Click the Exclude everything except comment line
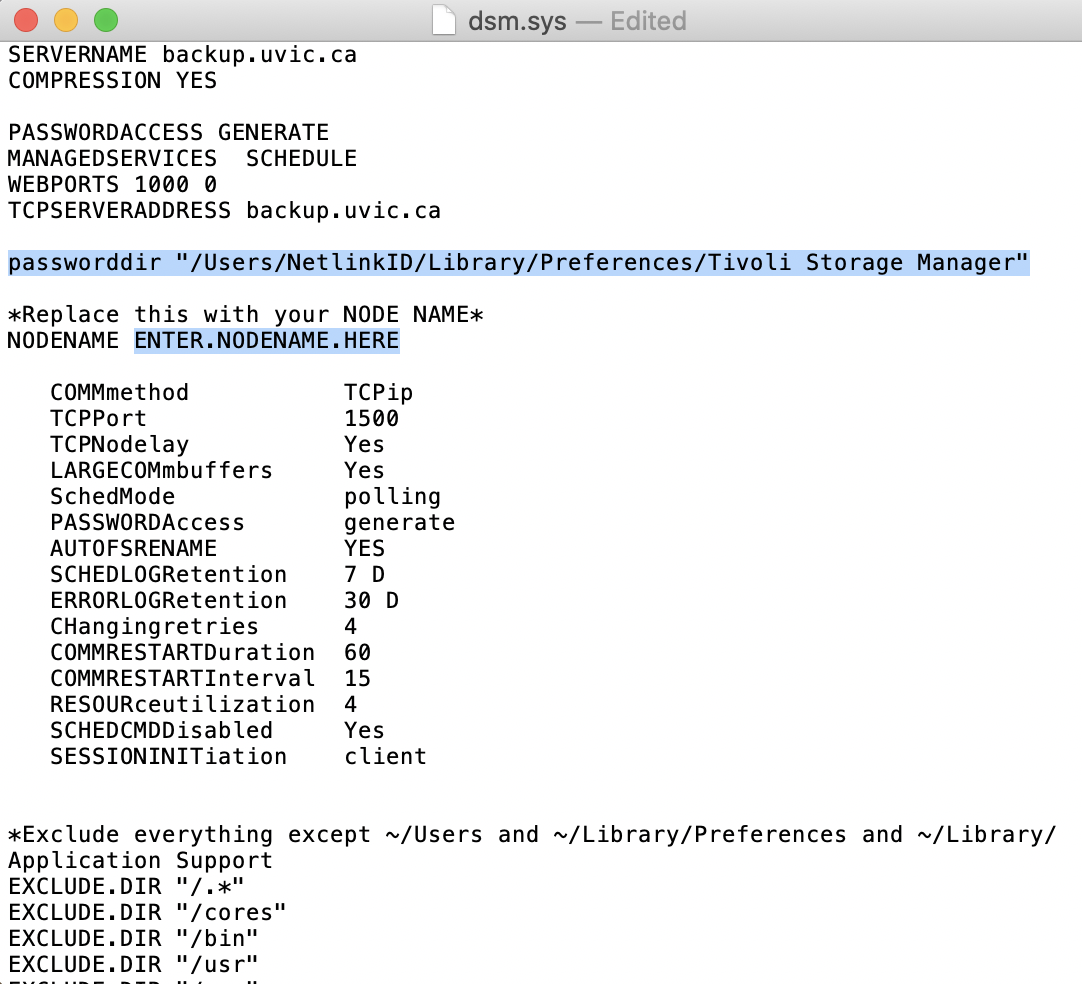Image resolution: width=1082 pixels, height=984 pixels. [532, 835]
